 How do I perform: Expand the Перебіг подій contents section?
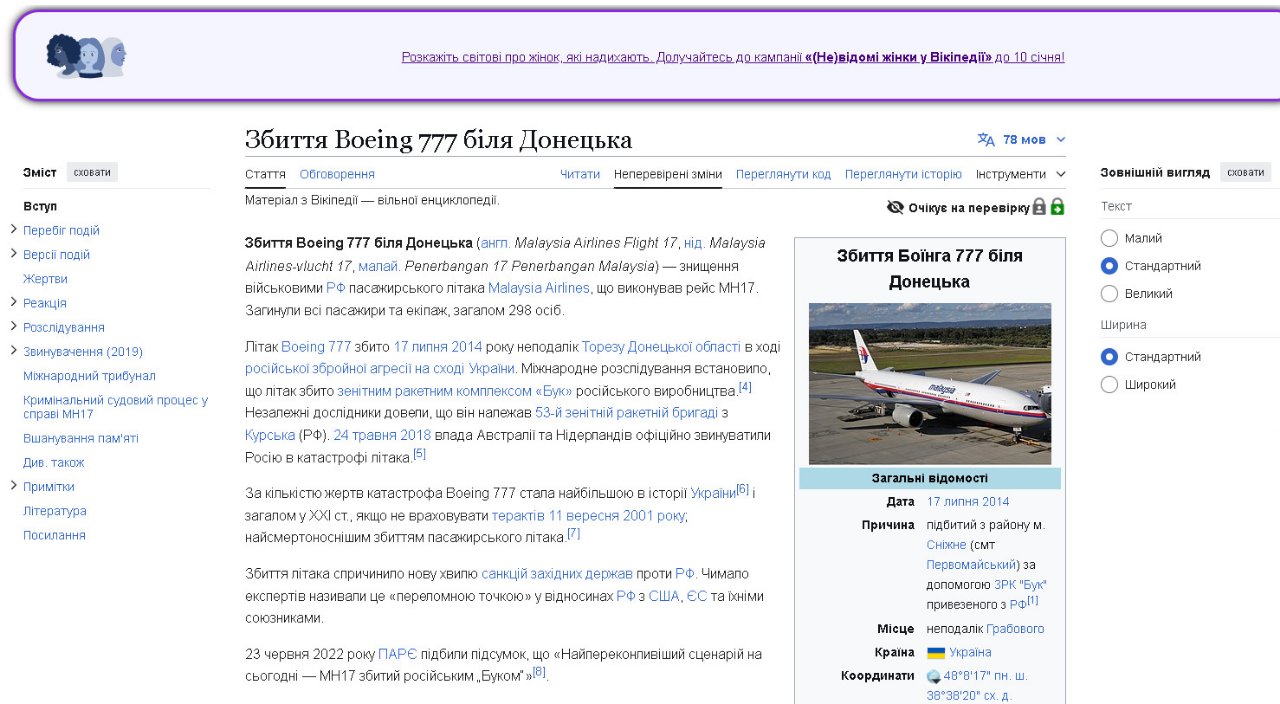(x=14, y=230)
